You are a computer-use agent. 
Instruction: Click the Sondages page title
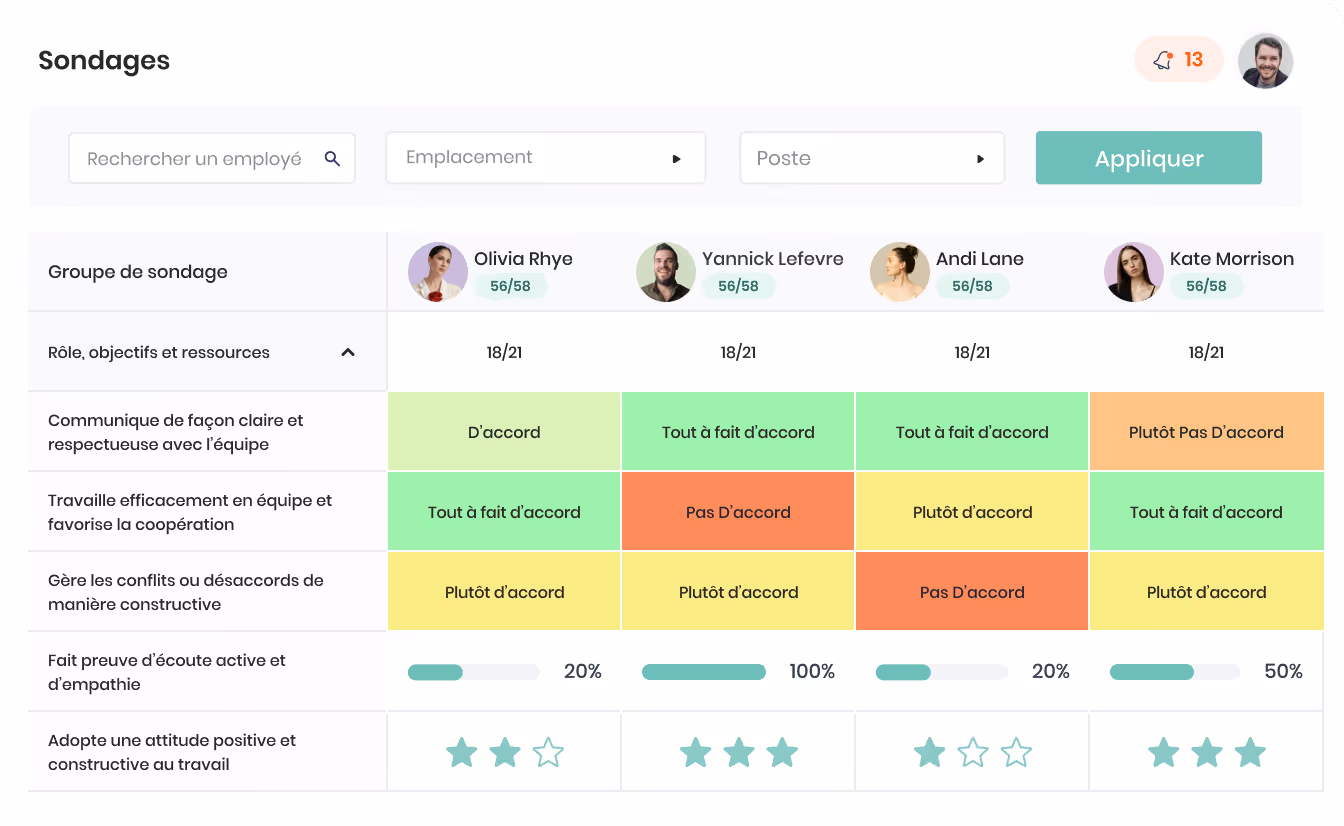point(104,61)
